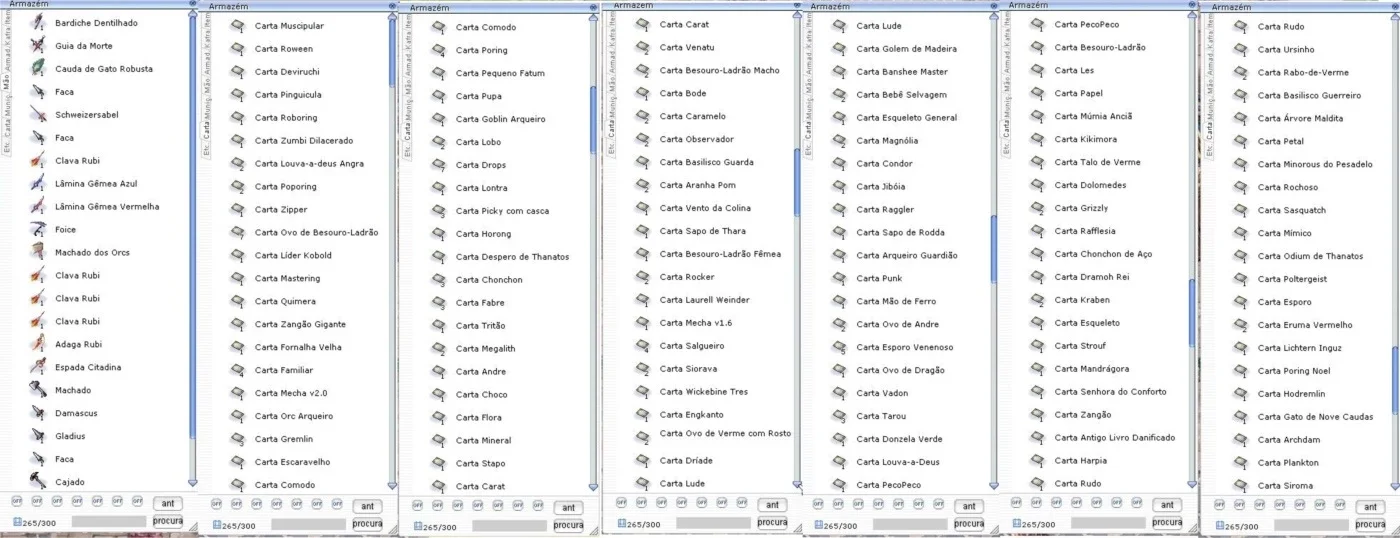The width and height of the screenshot is (1400, 538).
Task: Click 'ant' in the Carta Stapo window
Action: (x=568, y=508)
